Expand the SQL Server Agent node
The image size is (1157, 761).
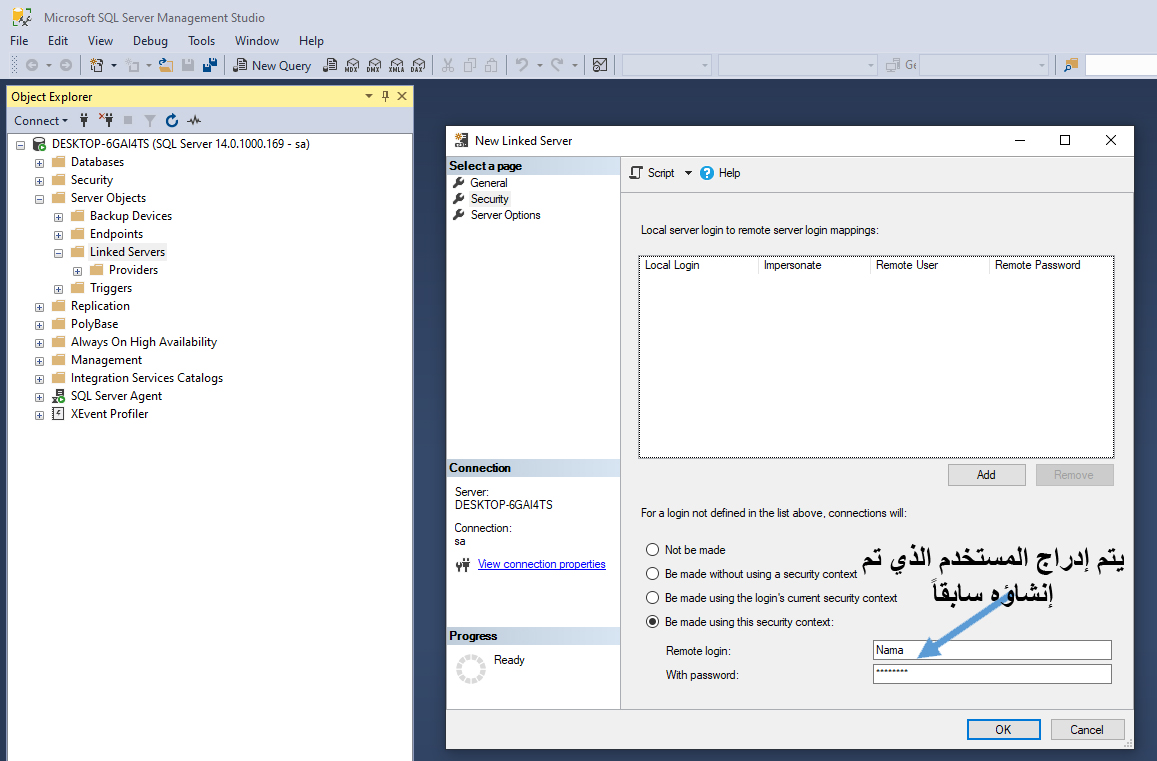(40, 397)
